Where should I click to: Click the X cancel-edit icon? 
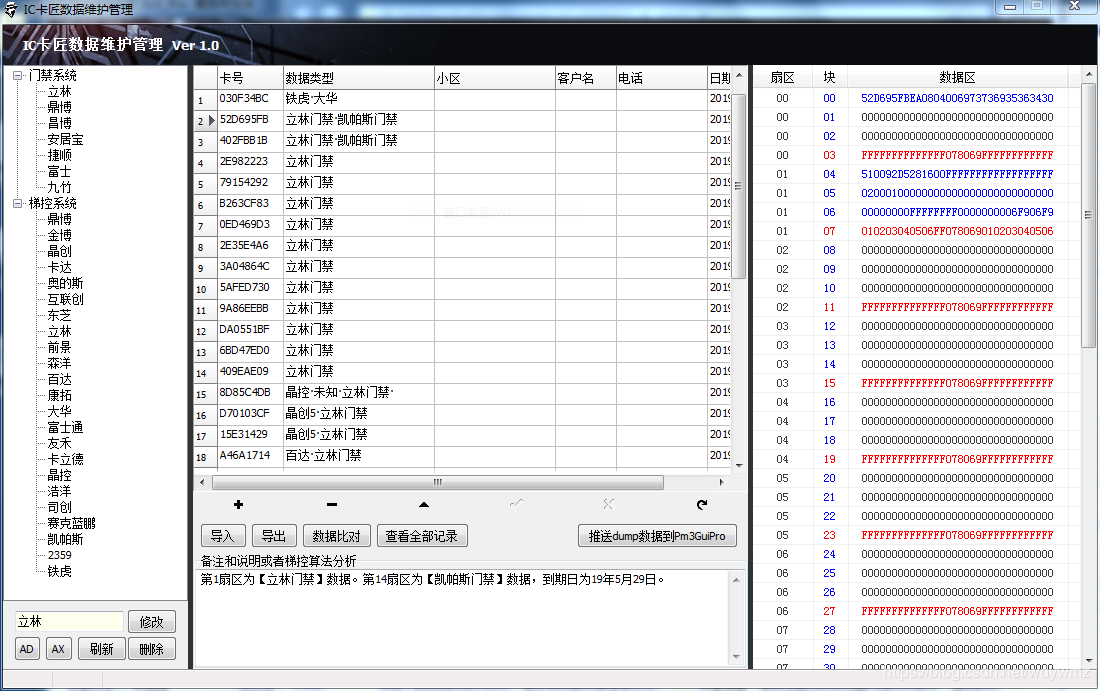(610, 504)
